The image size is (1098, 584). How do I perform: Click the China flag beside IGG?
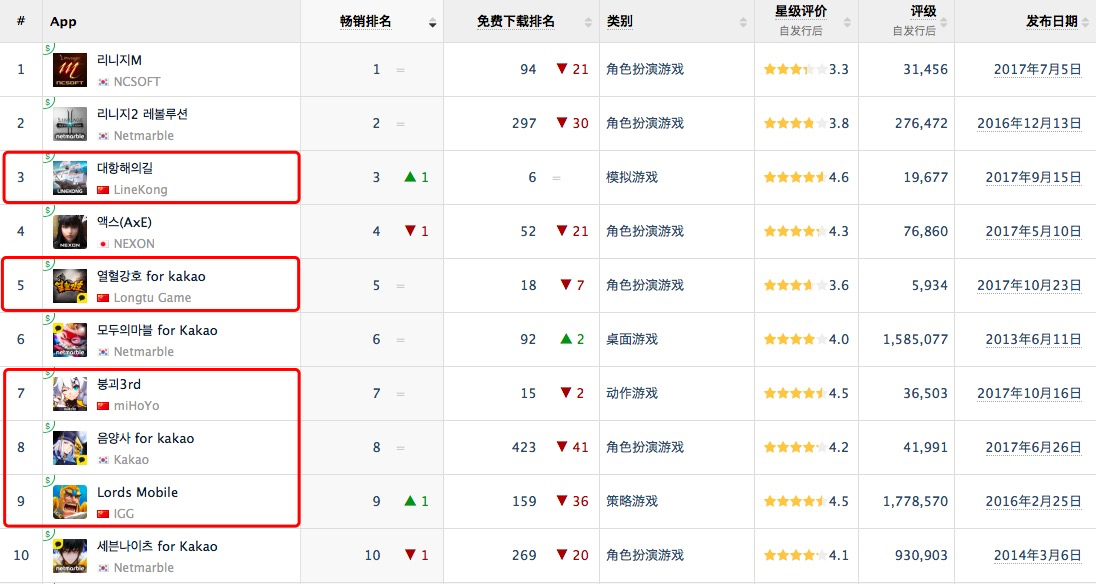104,513
